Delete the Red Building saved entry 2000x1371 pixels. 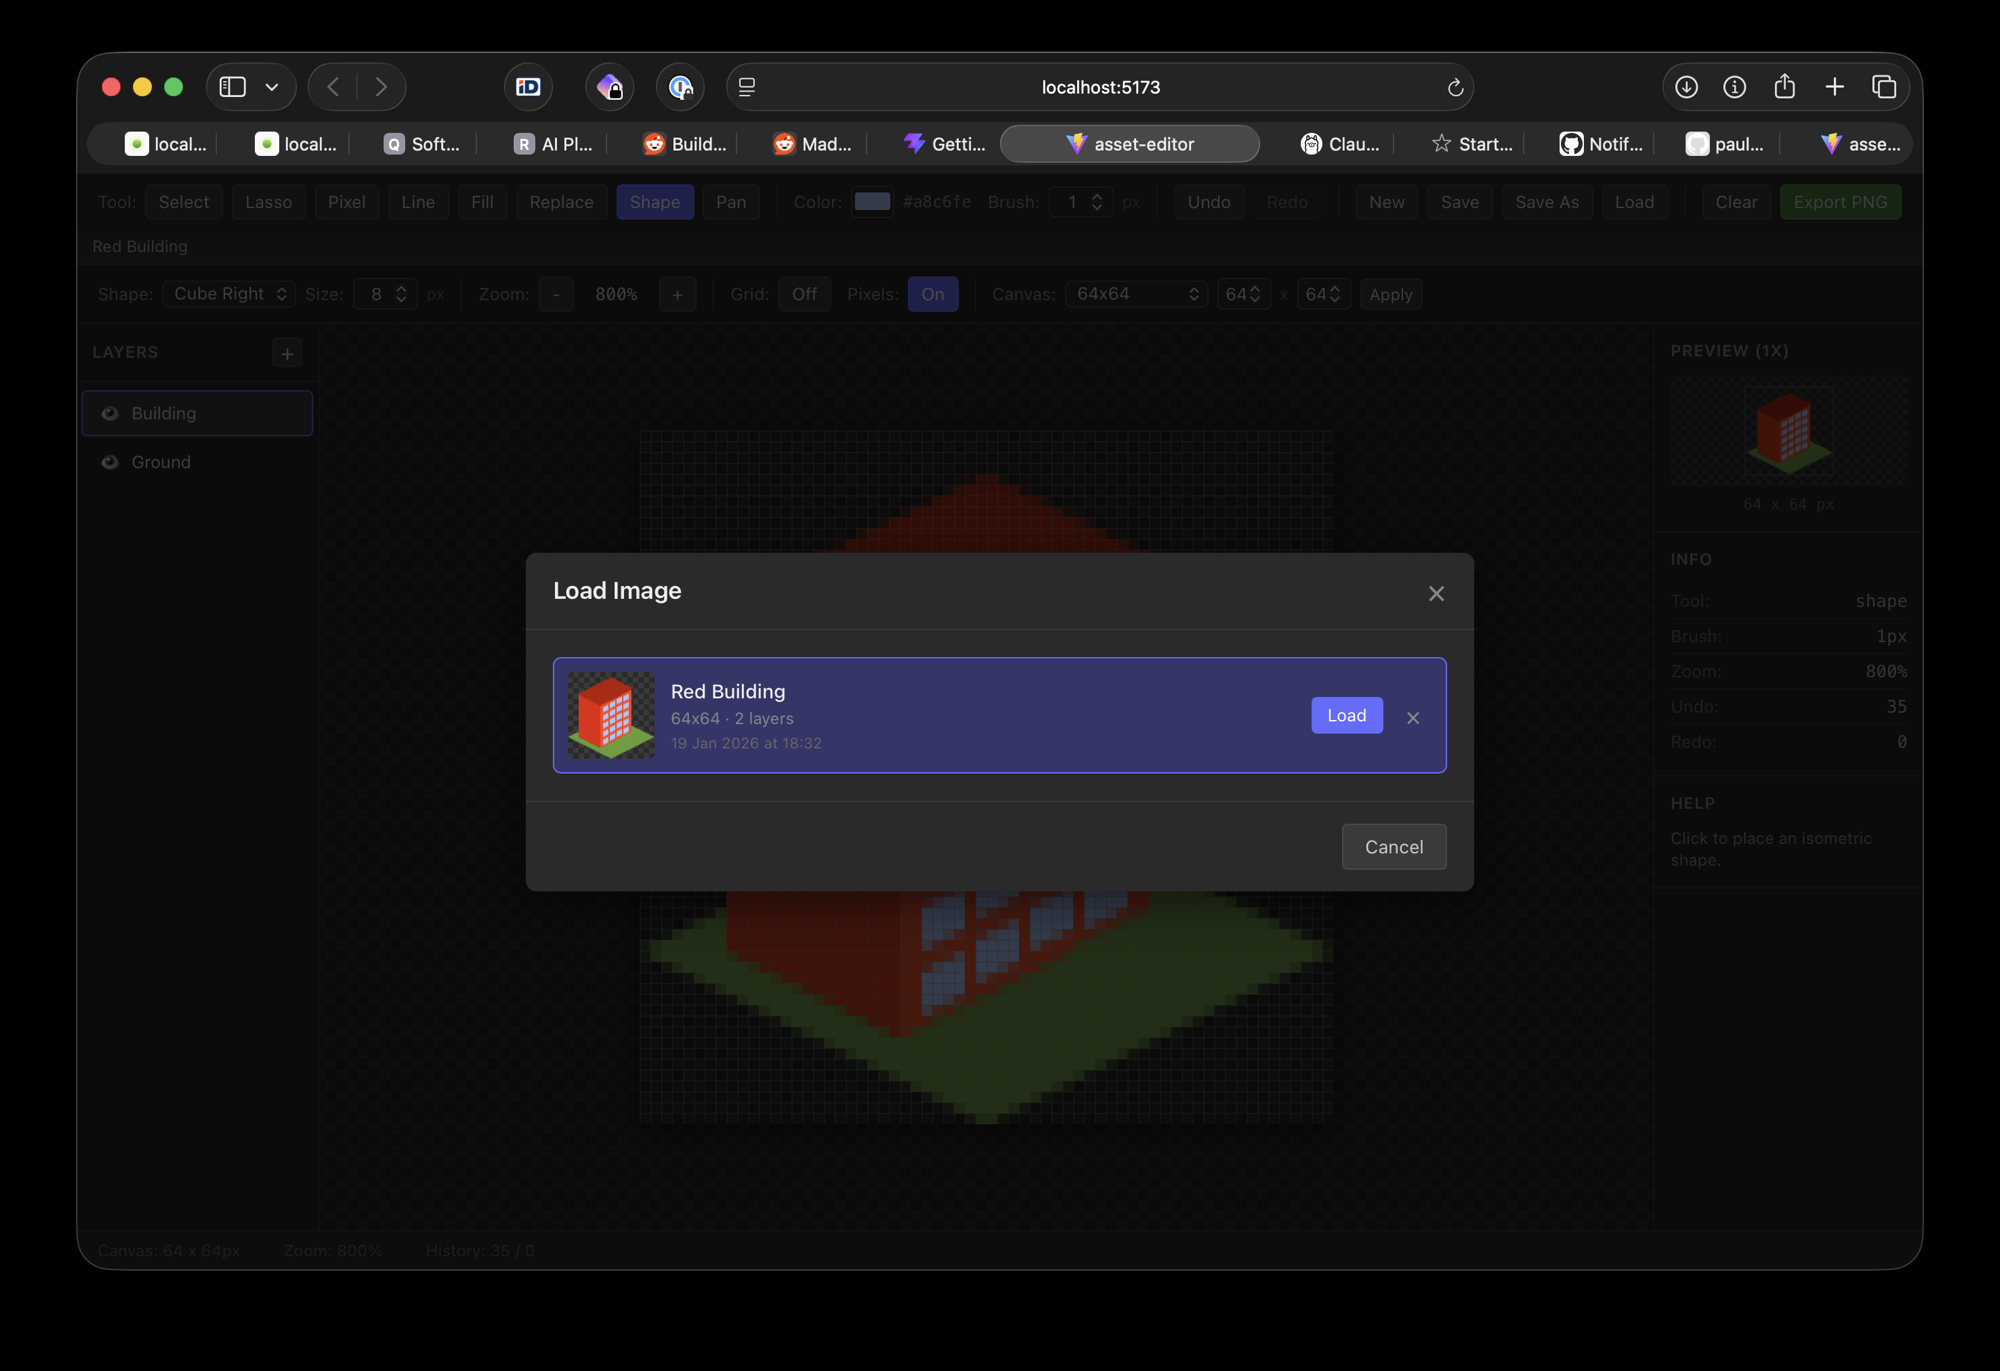(1413, 717)
